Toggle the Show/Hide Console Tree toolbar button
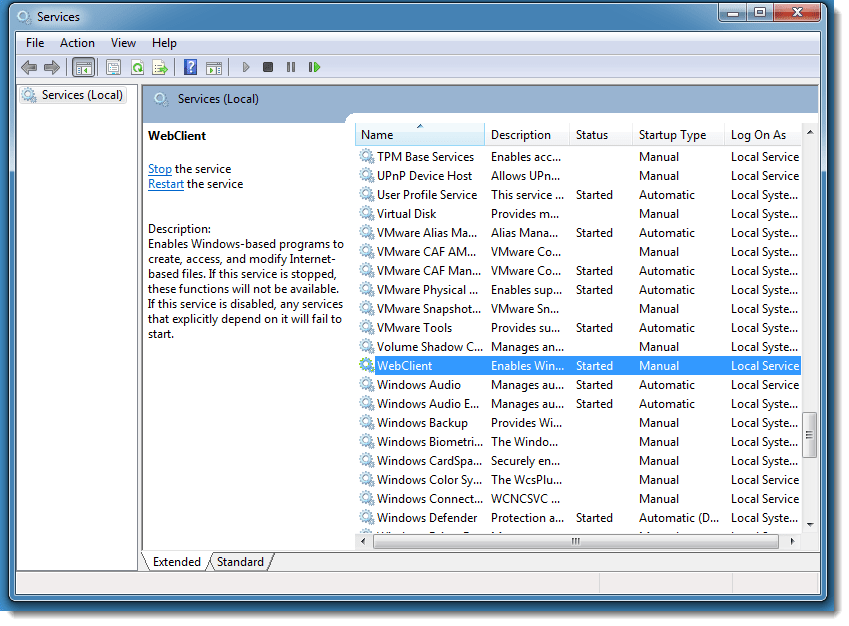This screenshot has height=626, width=849. (x=84, y=67)
